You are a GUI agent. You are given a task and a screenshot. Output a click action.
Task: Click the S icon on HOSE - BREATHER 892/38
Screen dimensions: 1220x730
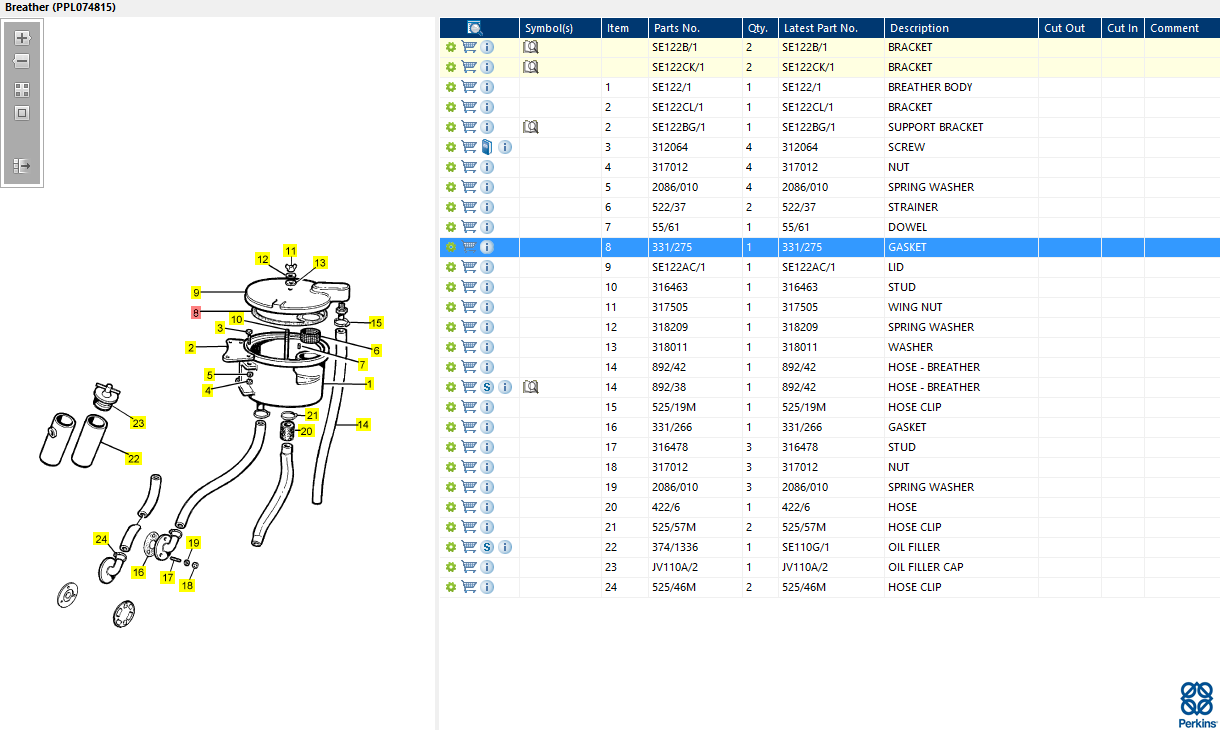[x=487, y=387]
